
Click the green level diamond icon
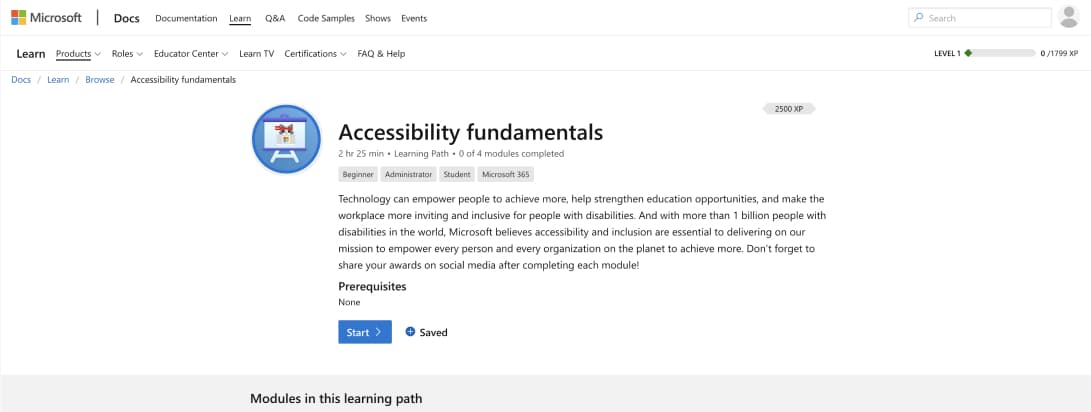click(x=968, y=53)
